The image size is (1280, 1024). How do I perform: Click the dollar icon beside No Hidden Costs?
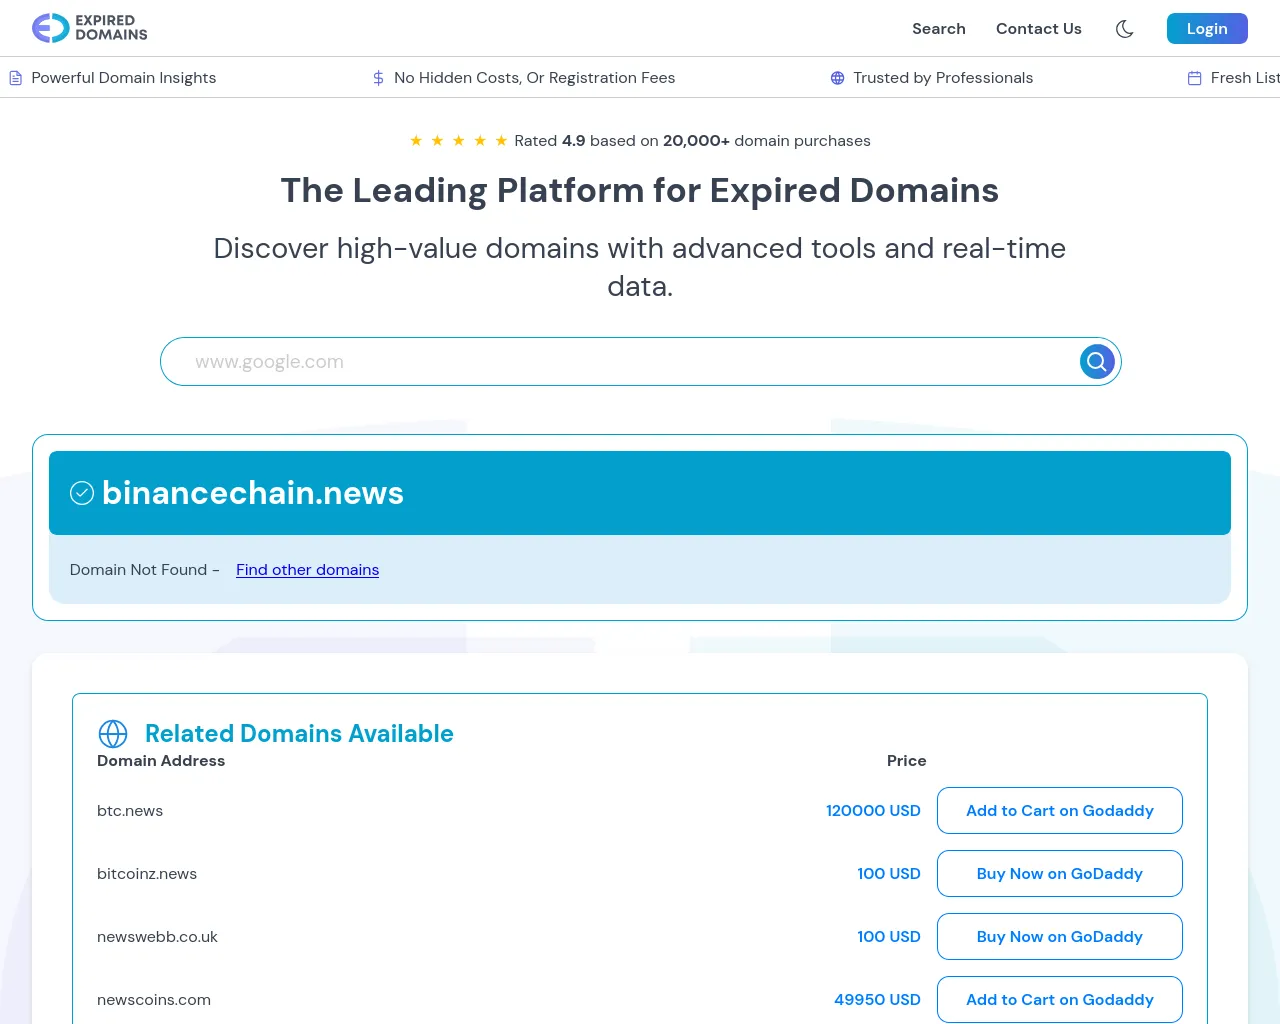pyautogui.click(x=378, y=78)
